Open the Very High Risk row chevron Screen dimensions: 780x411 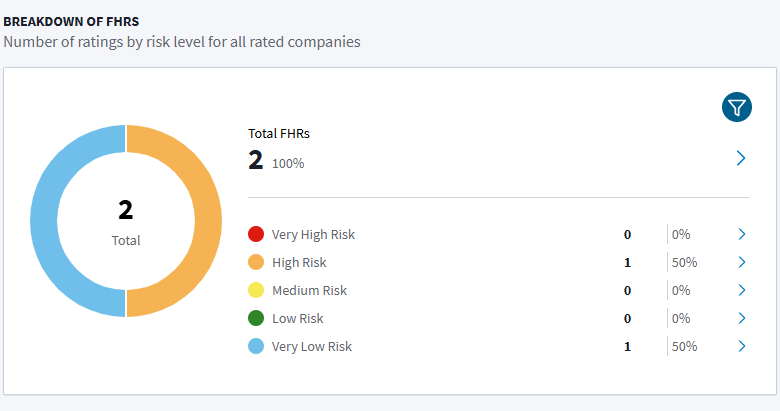pyautogui.click(x=741, y=234)
